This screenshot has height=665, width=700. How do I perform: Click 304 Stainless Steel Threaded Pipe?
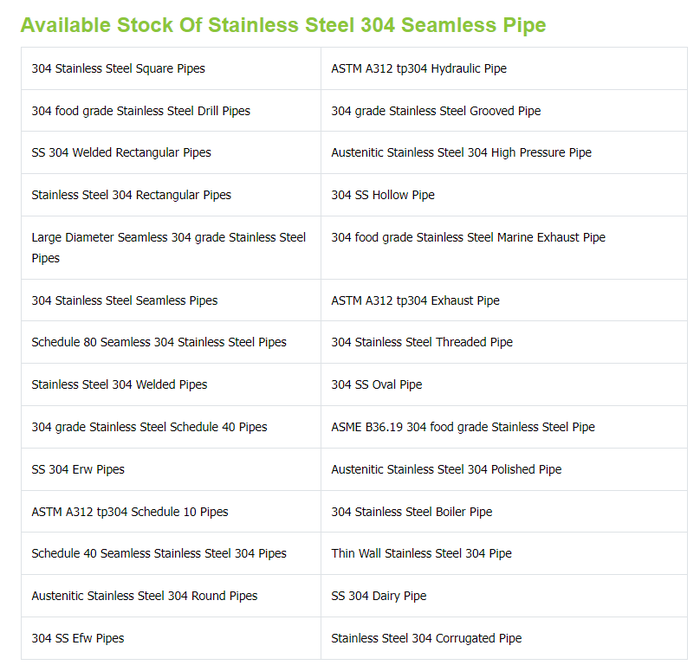pyautogui.click(x=422, y=342)
